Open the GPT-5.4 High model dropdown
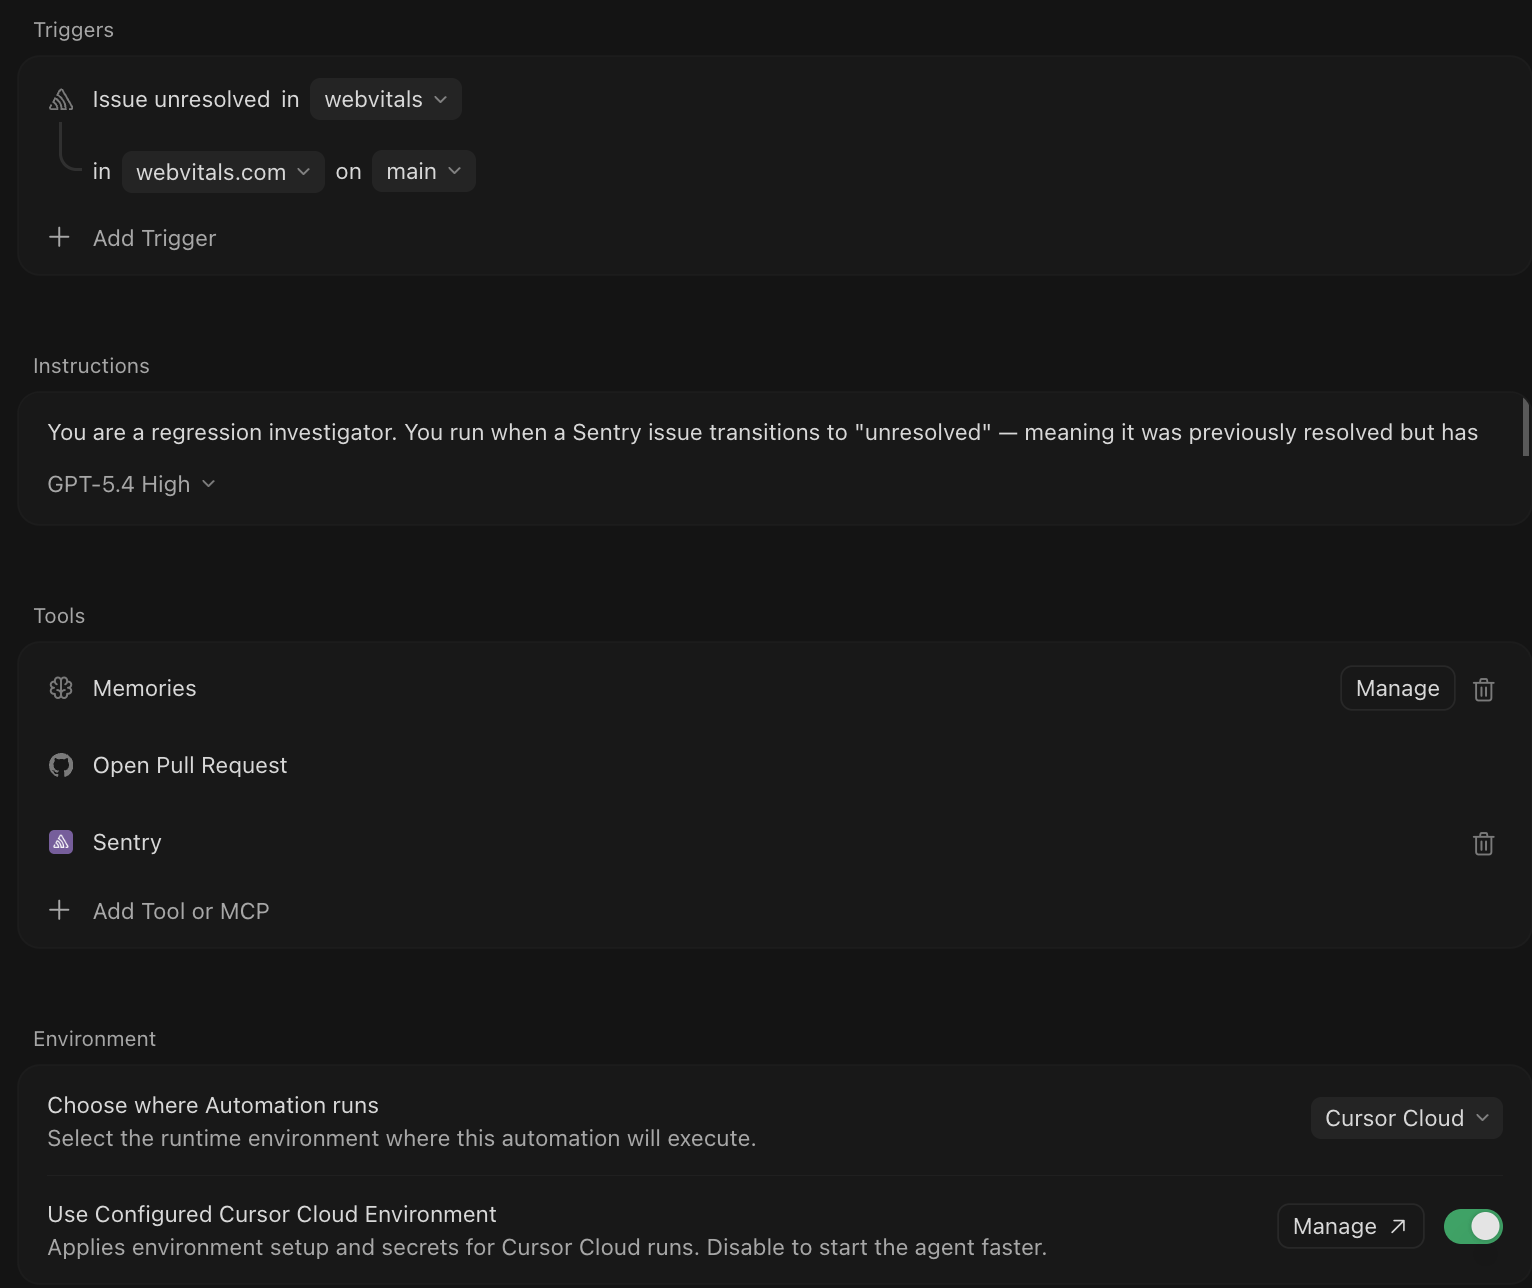 (x=131, y=483)
